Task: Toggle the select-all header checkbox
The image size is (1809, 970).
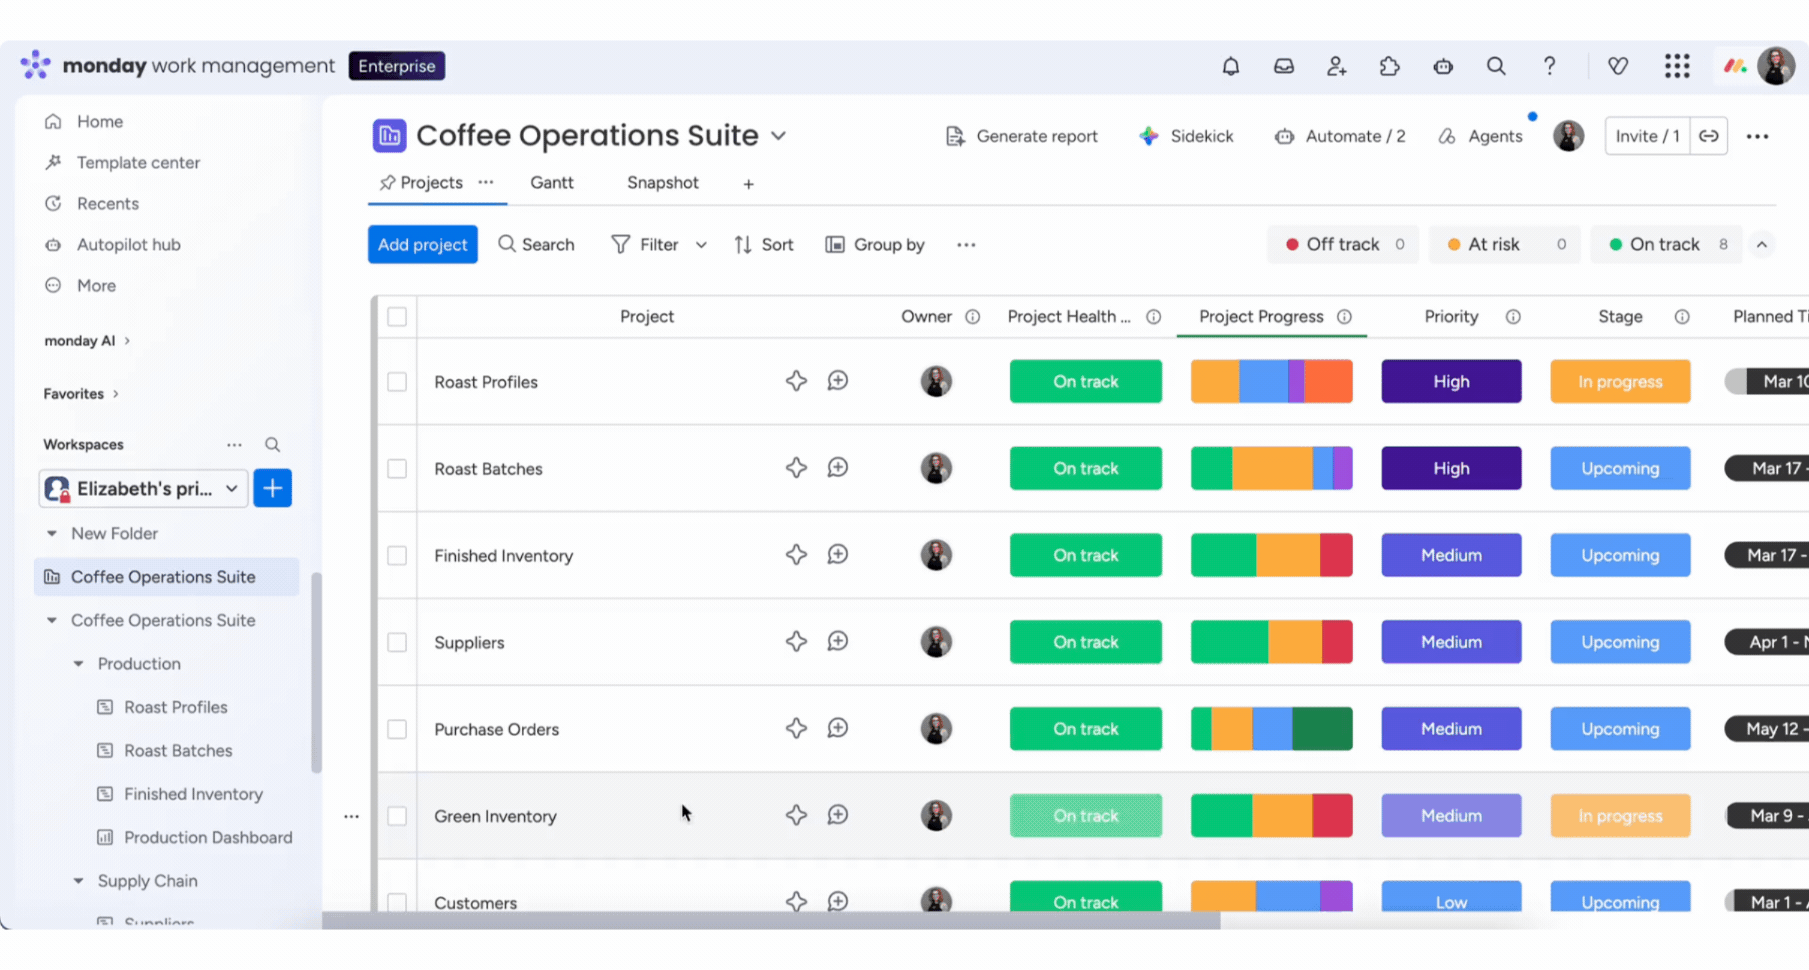Action: tap(397, 317)
